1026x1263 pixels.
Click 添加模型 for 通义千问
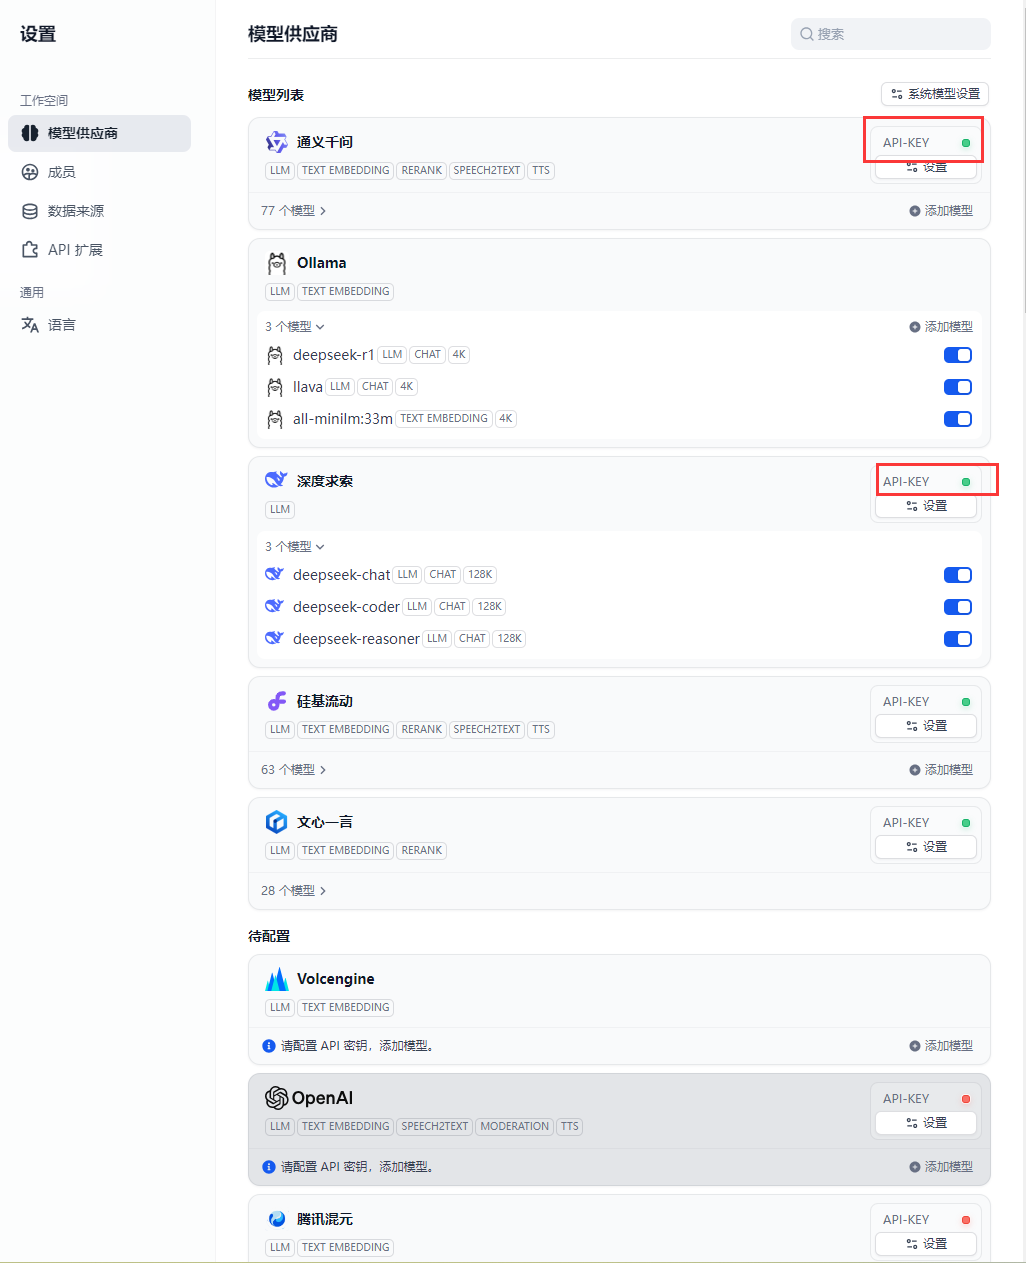click(x=941, y=211)
